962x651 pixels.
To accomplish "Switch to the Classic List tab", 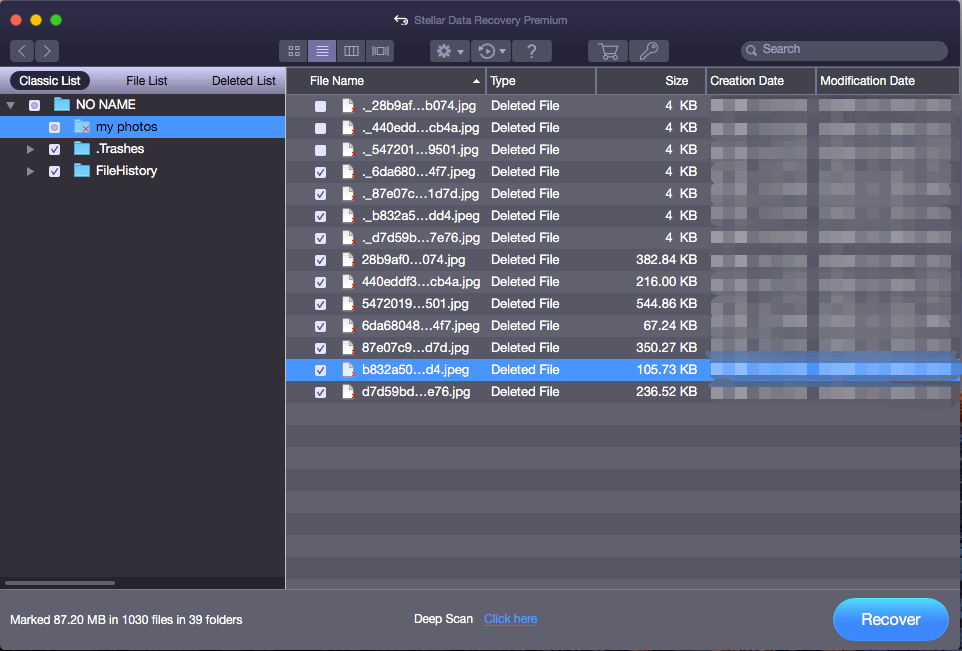I will tap(50, 81).
